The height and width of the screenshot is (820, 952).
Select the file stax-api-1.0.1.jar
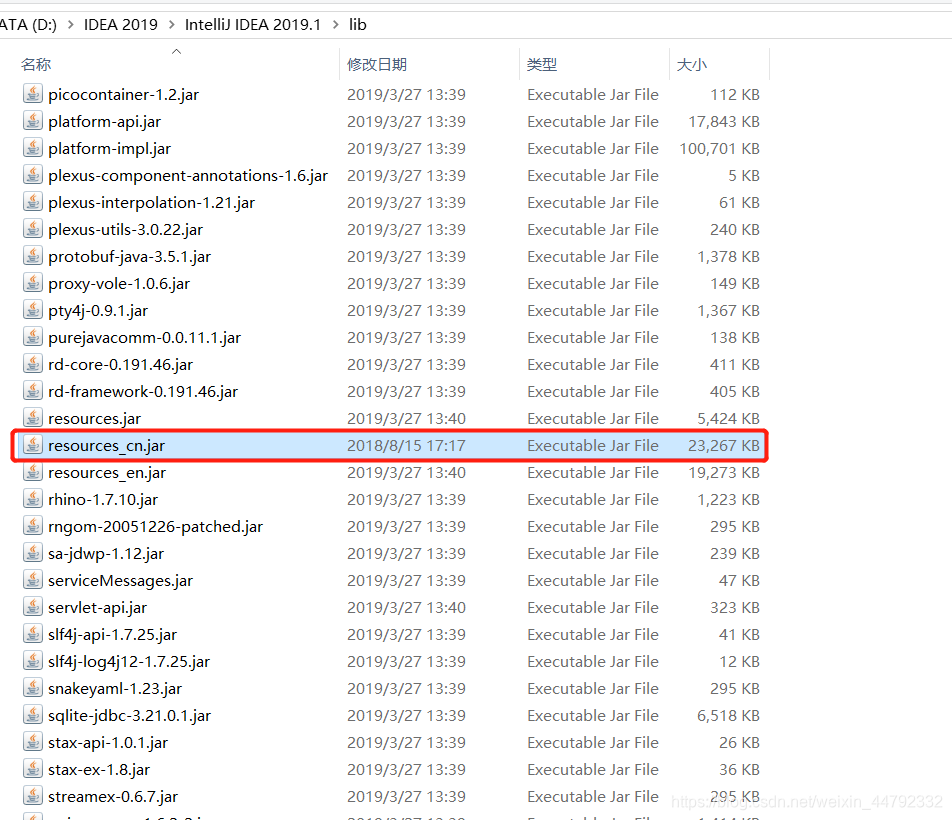(x=108, y=742)
